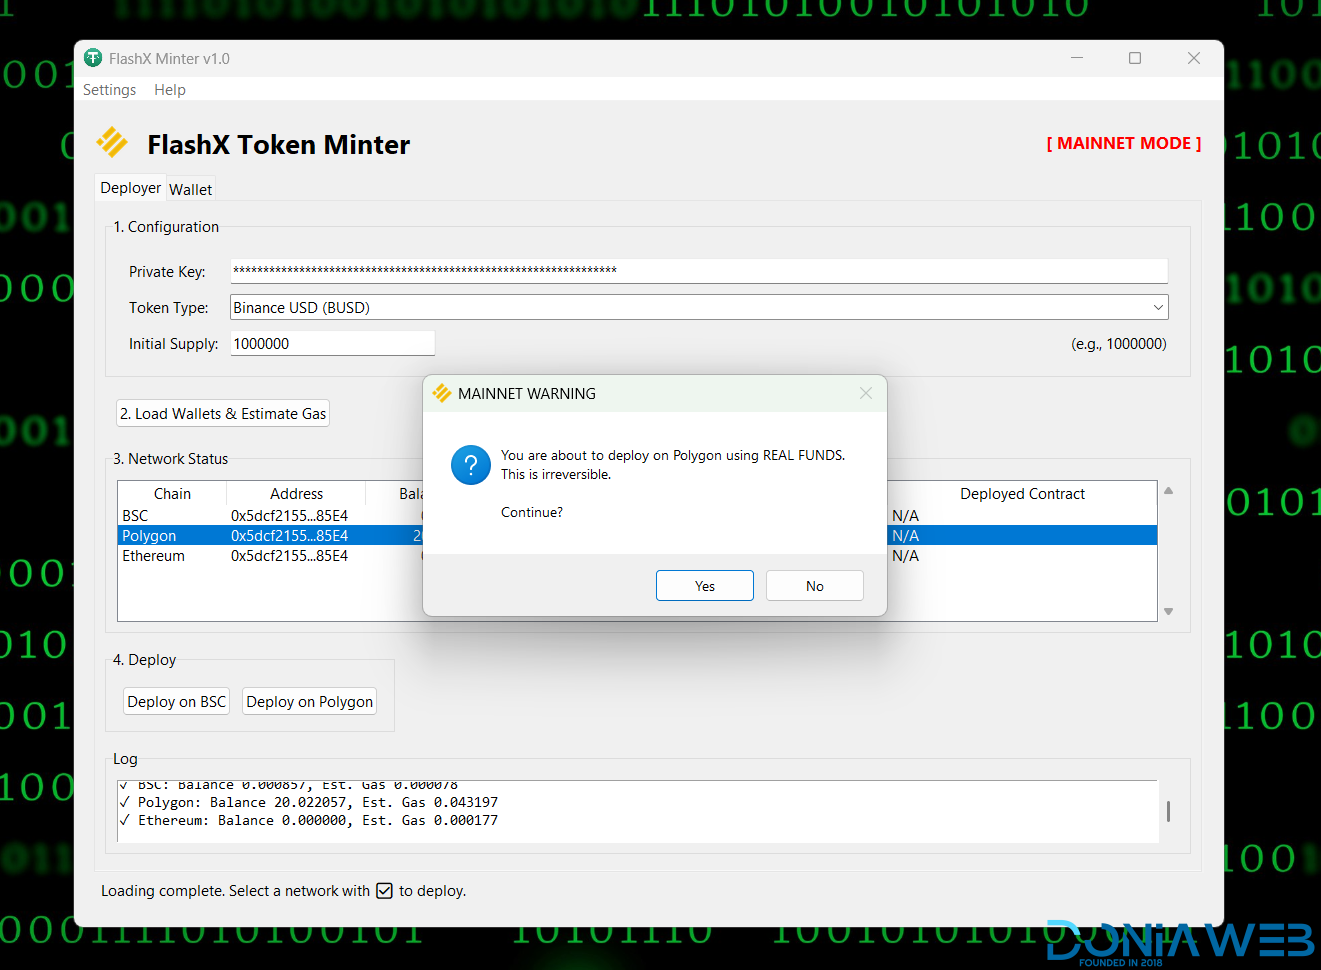Open the Help menu
This screenshot has height=970, width=1321.
[x=169, y=90]
